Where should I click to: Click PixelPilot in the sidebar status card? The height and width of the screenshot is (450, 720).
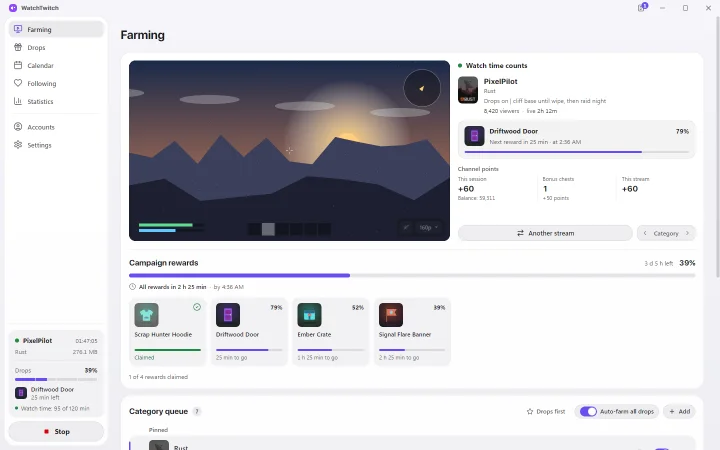point(37,341)
